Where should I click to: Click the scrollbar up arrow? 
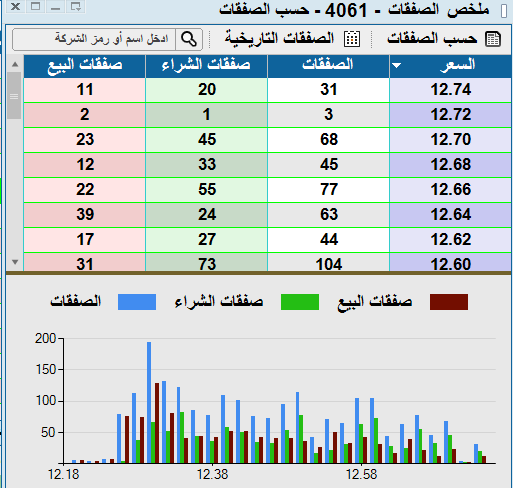point(15,64)
